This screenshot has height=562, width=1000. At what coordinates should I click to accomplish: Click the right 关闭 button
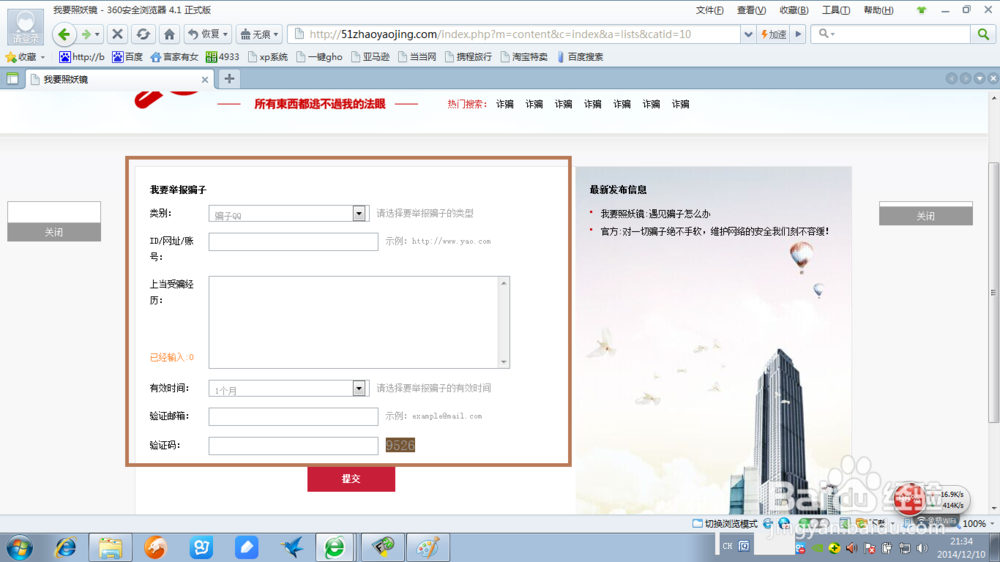tap(926, 216)
